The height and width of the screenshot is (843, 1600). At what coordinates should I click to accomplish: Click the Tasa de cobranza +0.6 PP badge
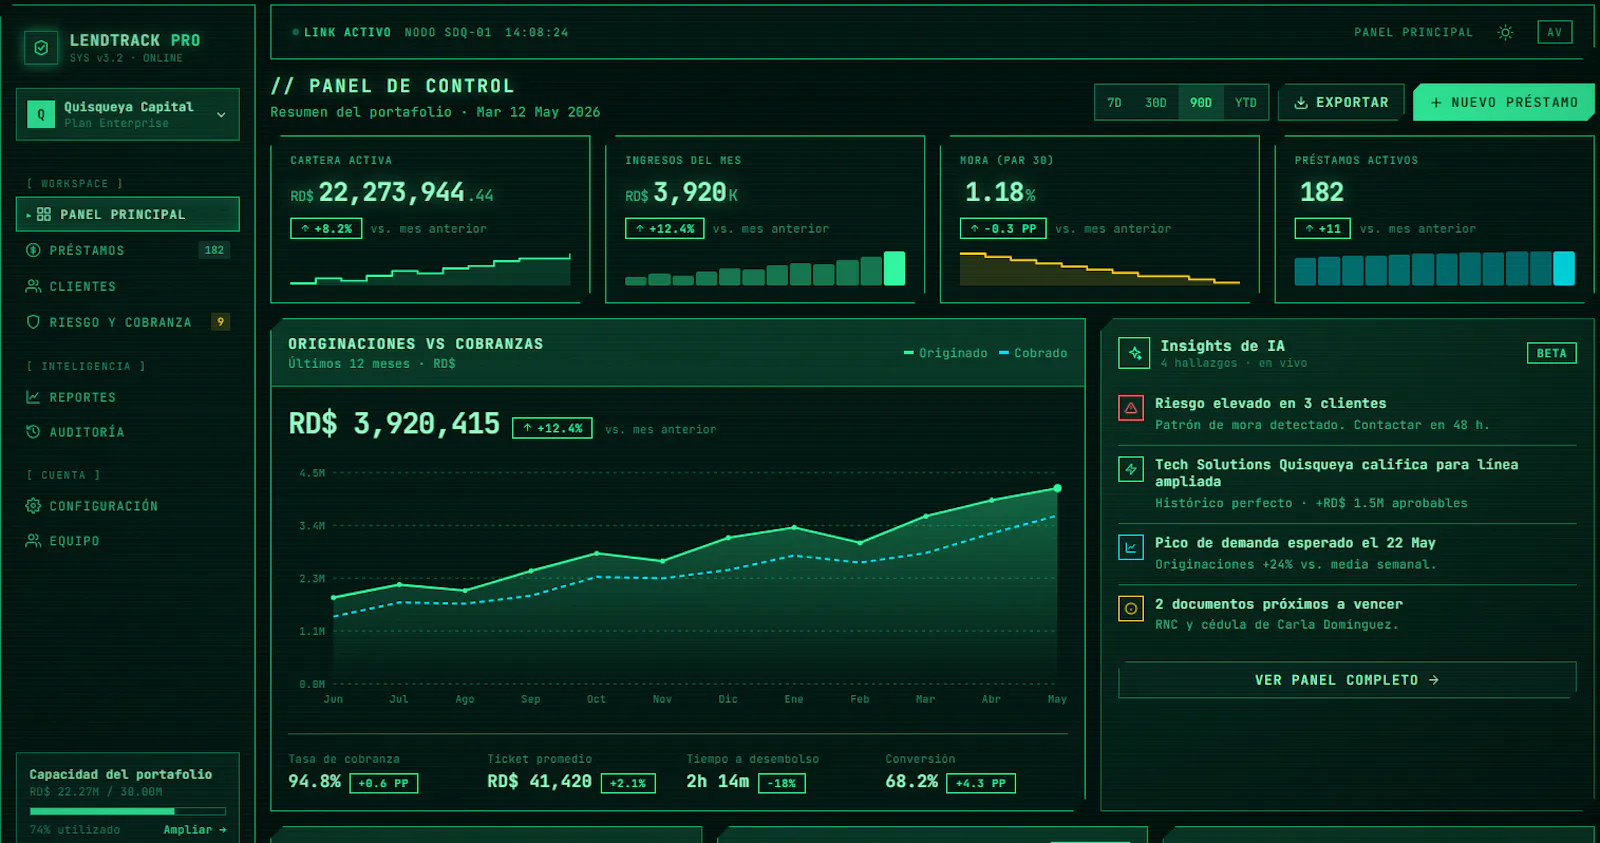[383, 783]
